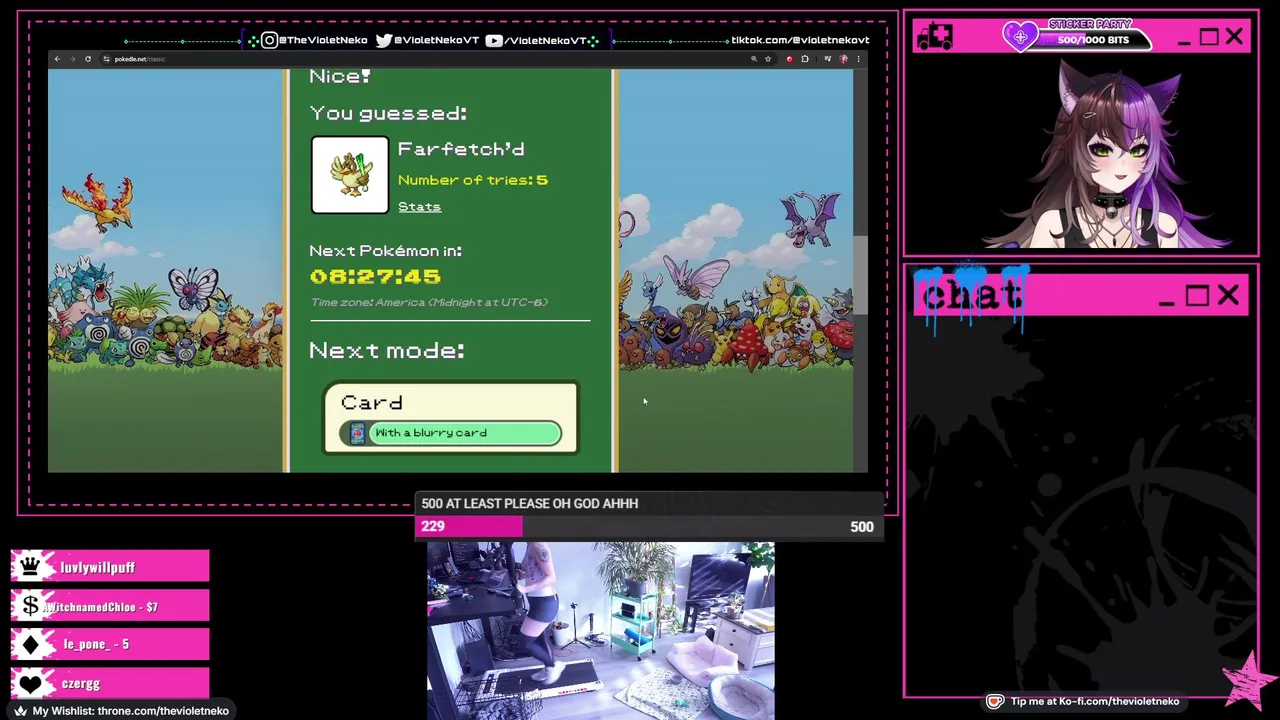
Task: Click the heart icon beside czergg
Action: (30, 684)
